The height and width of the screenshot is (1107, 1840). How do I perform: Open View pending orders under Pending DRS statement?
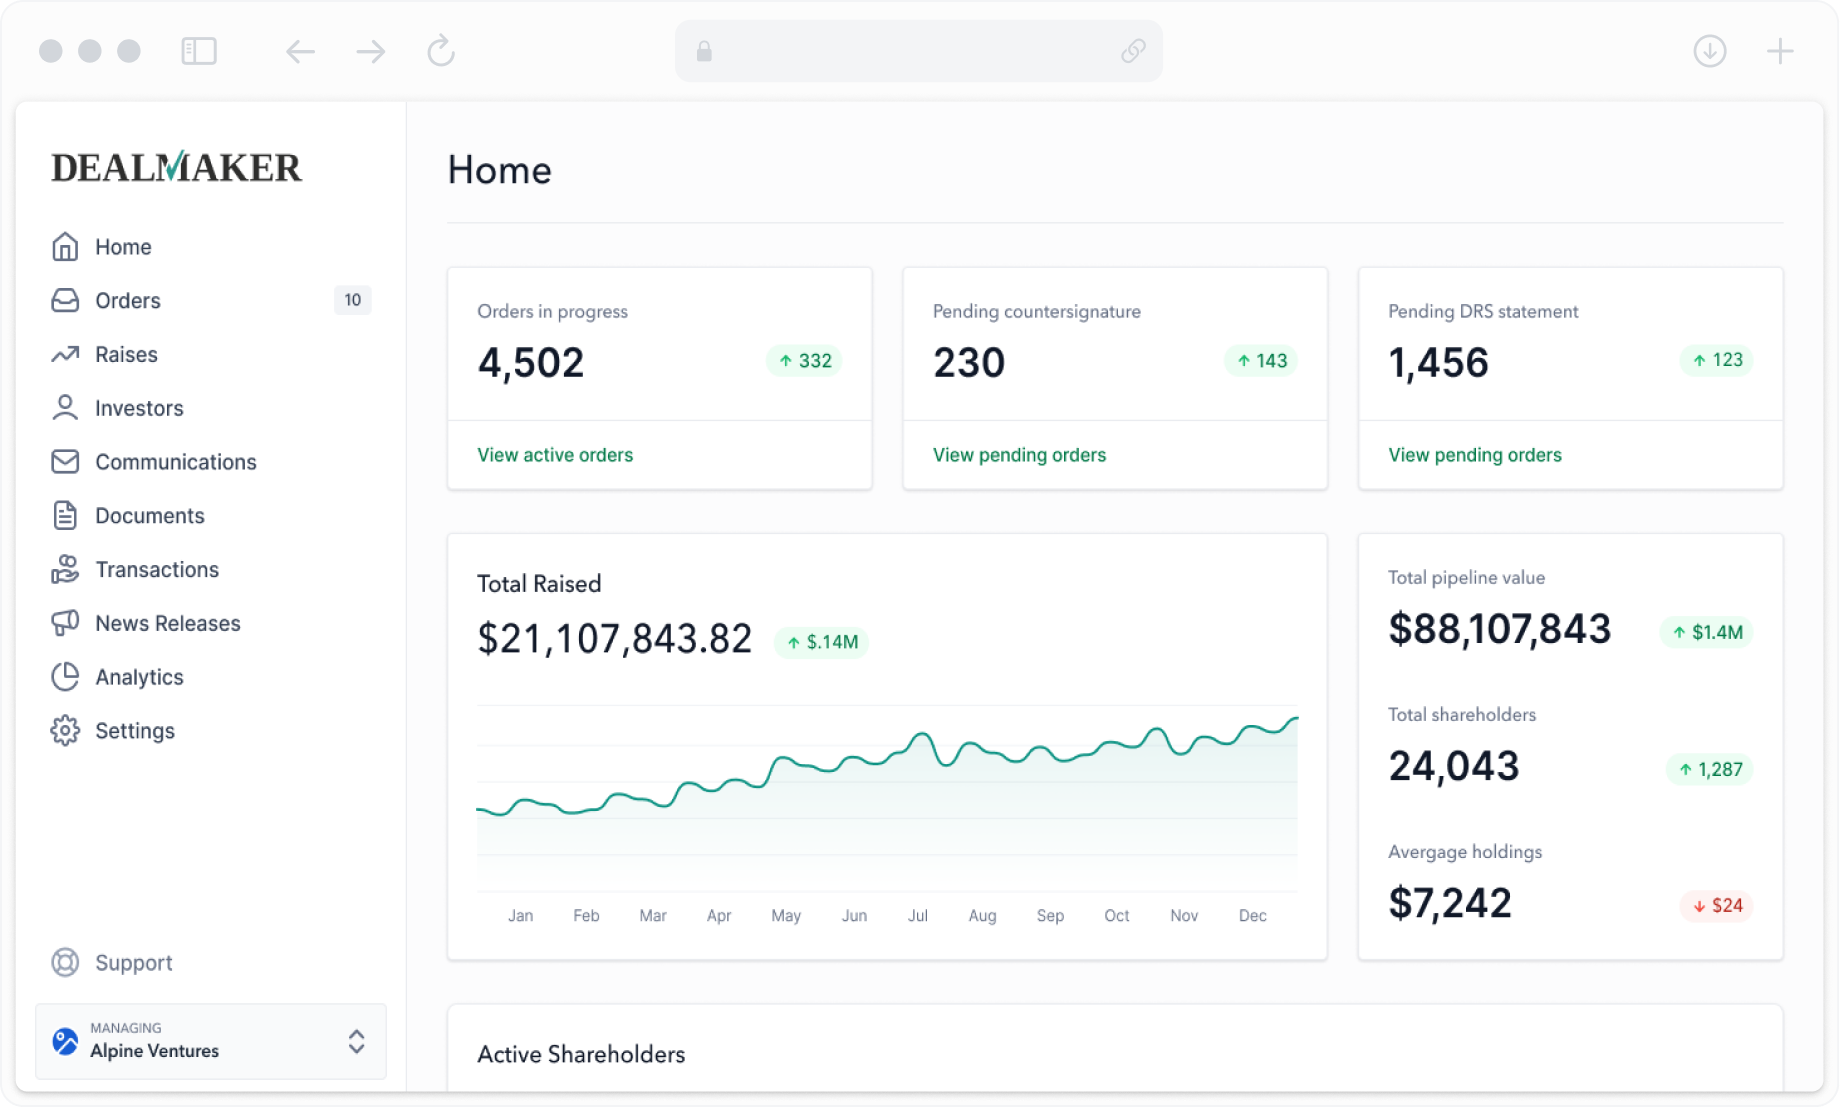(1474, 455)
